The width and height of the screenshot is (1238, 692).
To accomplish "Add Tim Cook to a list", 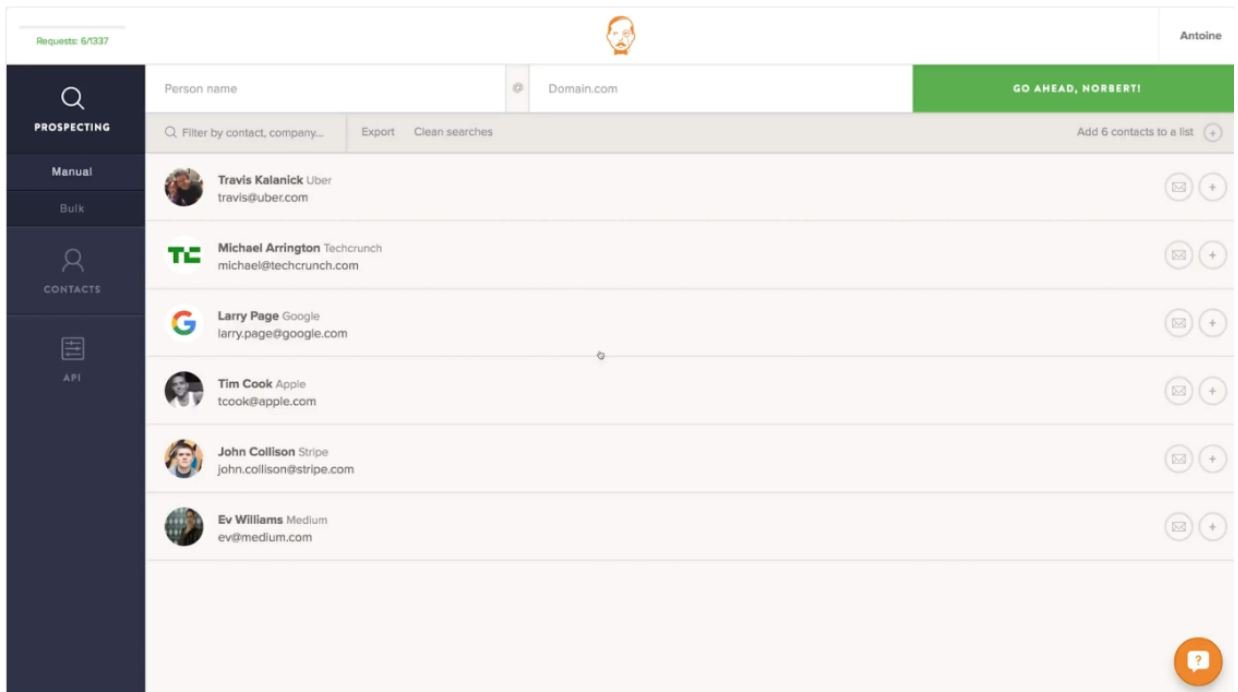I will [1212, 391].
